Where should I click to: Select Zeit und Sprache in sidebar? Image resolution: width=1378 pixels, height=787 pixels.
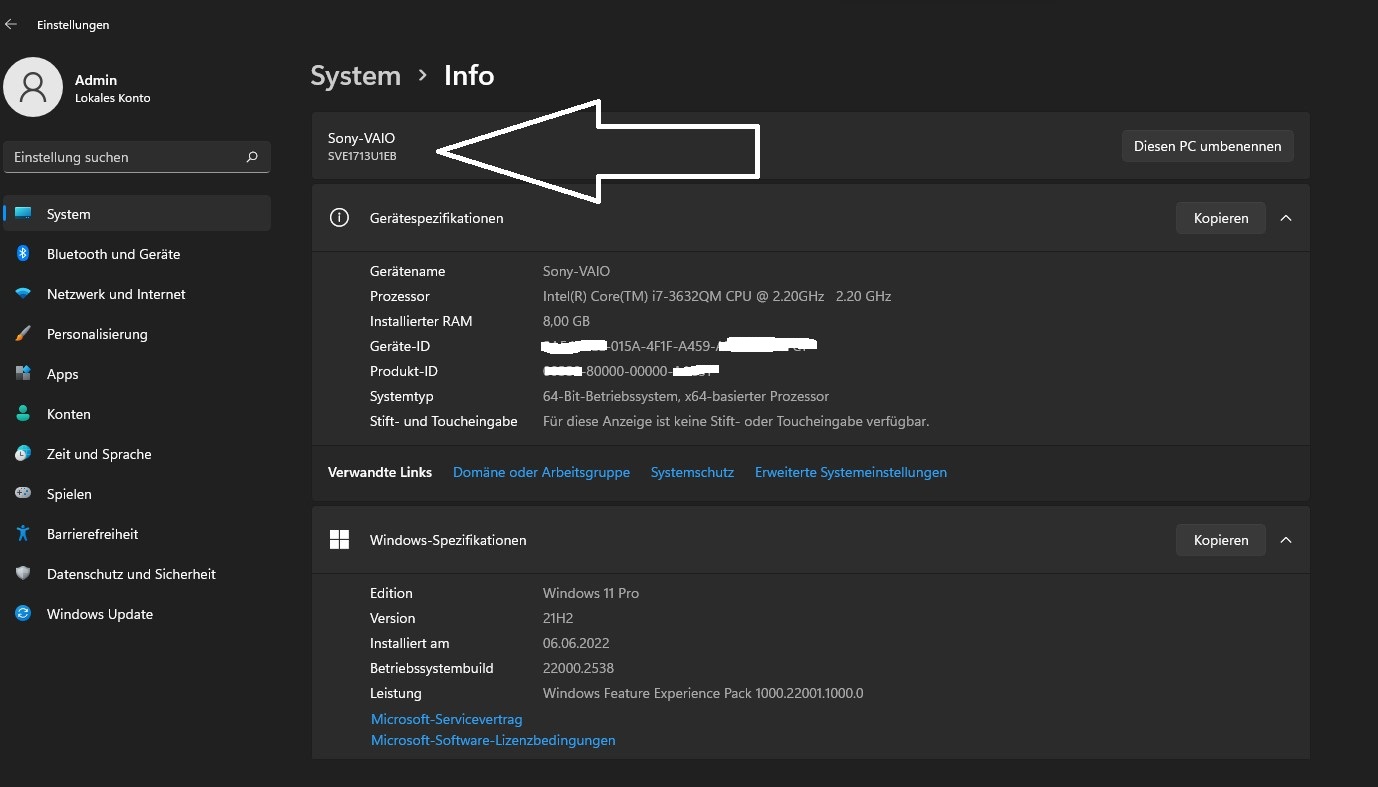tap(99, 454)
